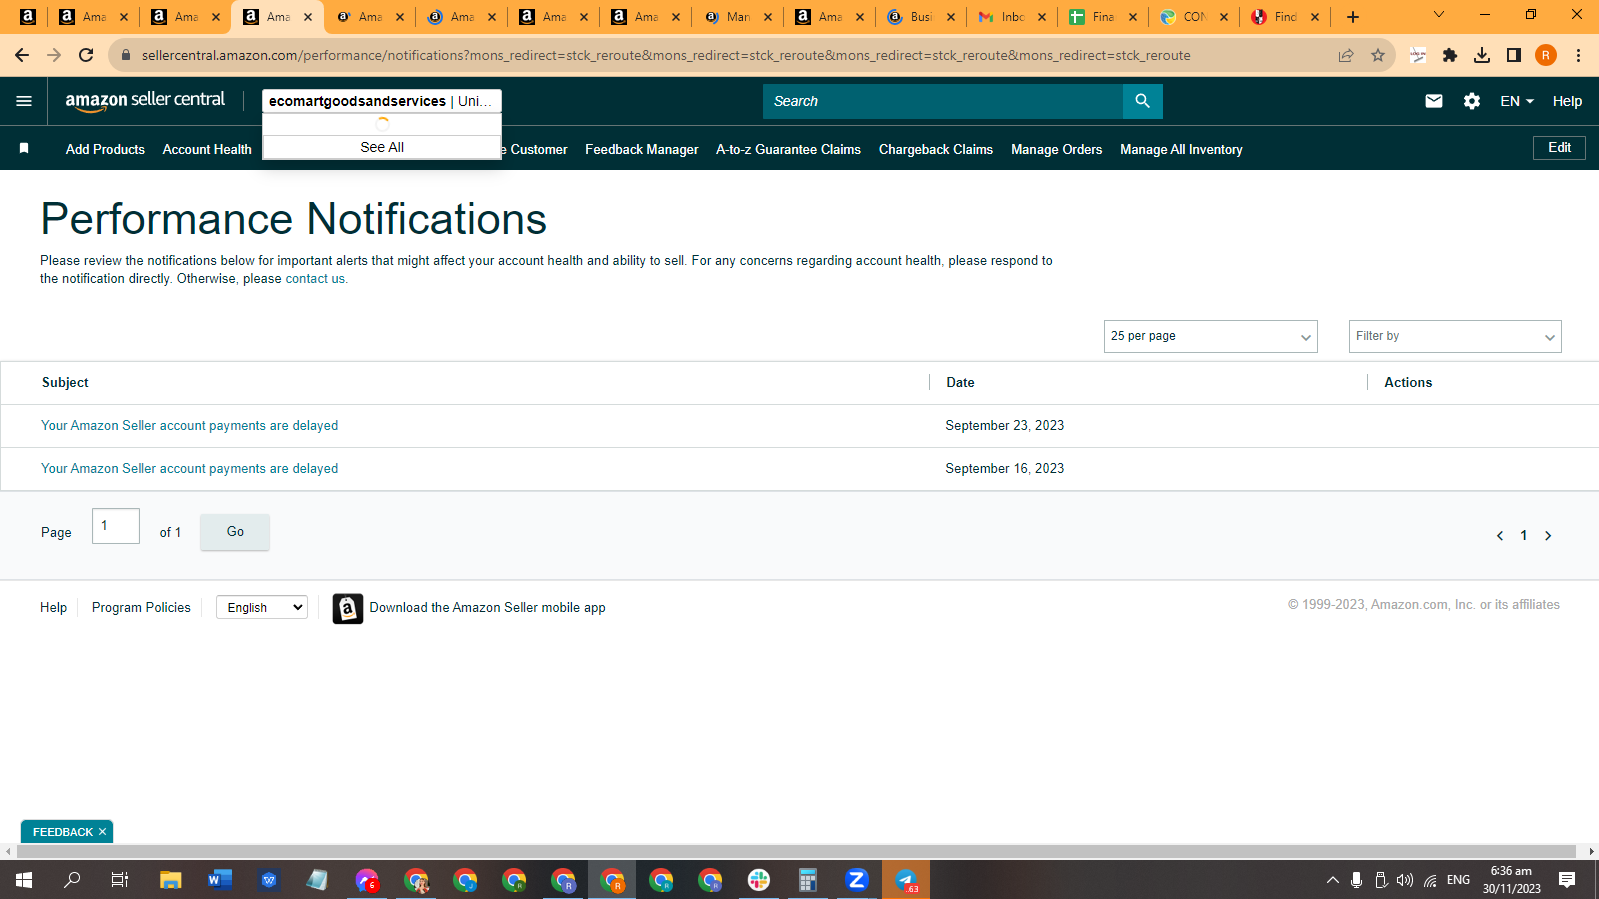The width and height of the screenshot is (1599, 899).
Task: Open the Chrome profile avatar
Action: coord(1546,55)
